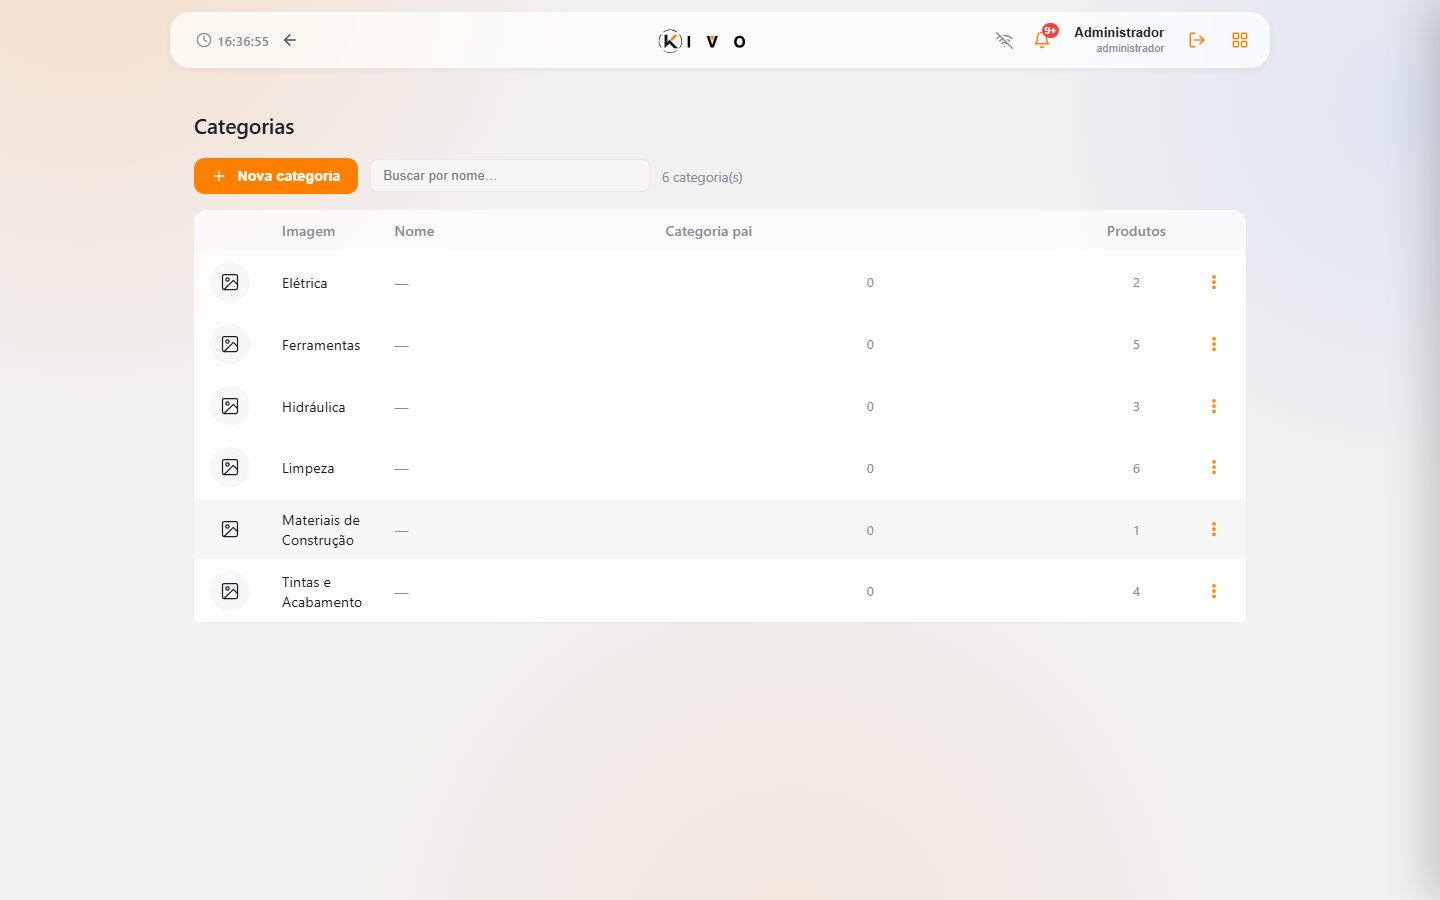Click the Categoria pai column header

[708, 231]
